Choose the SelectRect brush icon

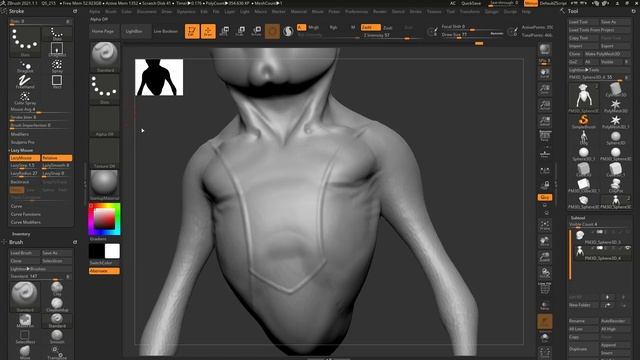[x=25, y=336]
